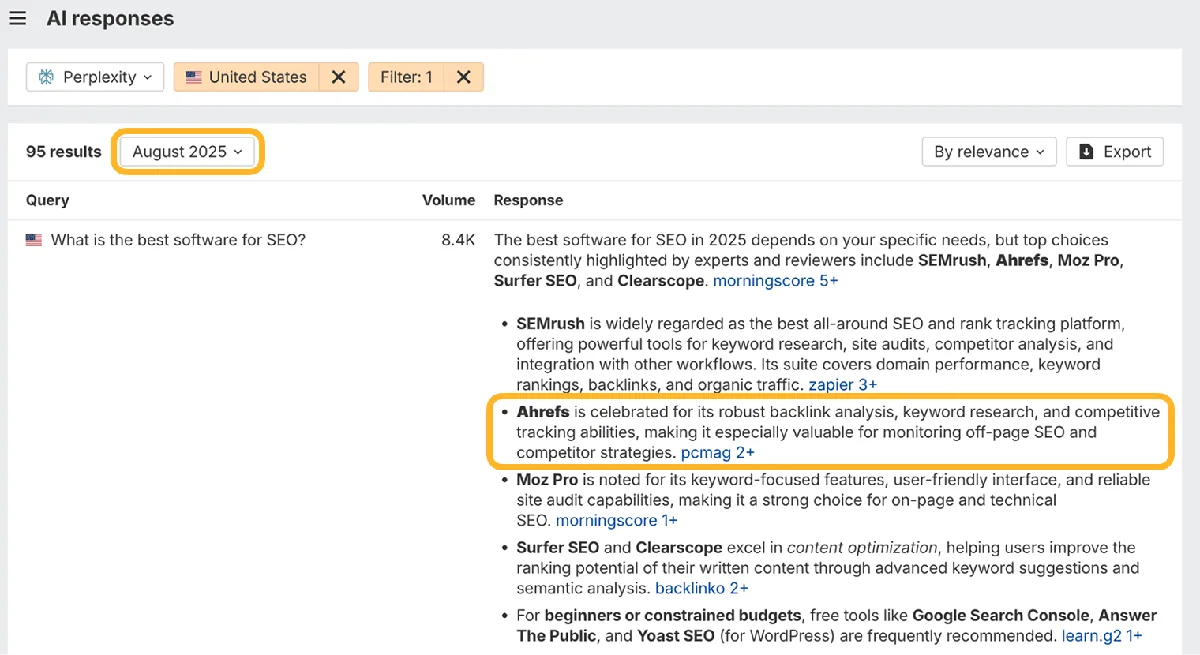
Task: Click the 8.4K volume value
Action: pos(458,240)
